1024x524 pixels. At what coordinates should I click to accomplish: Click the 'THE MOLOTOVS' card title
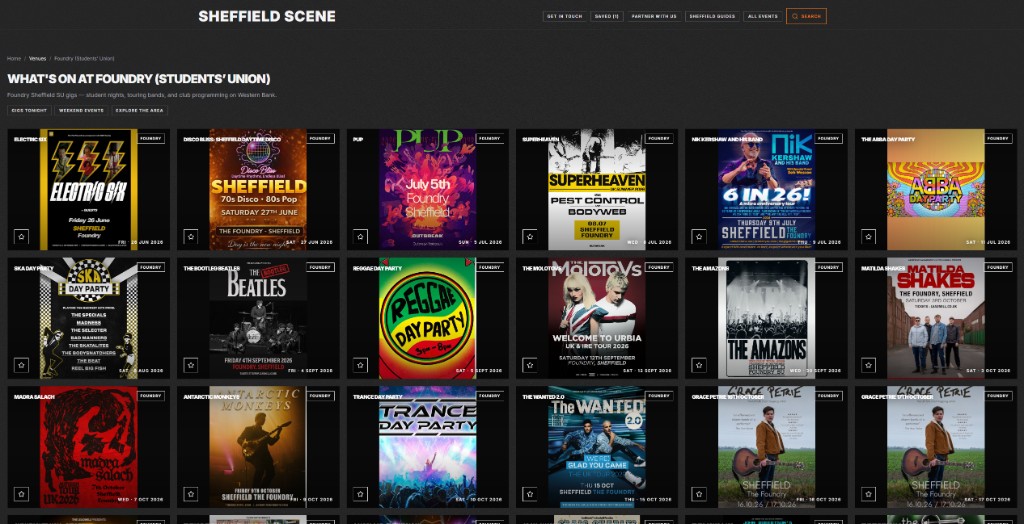(x=542, y=268)
